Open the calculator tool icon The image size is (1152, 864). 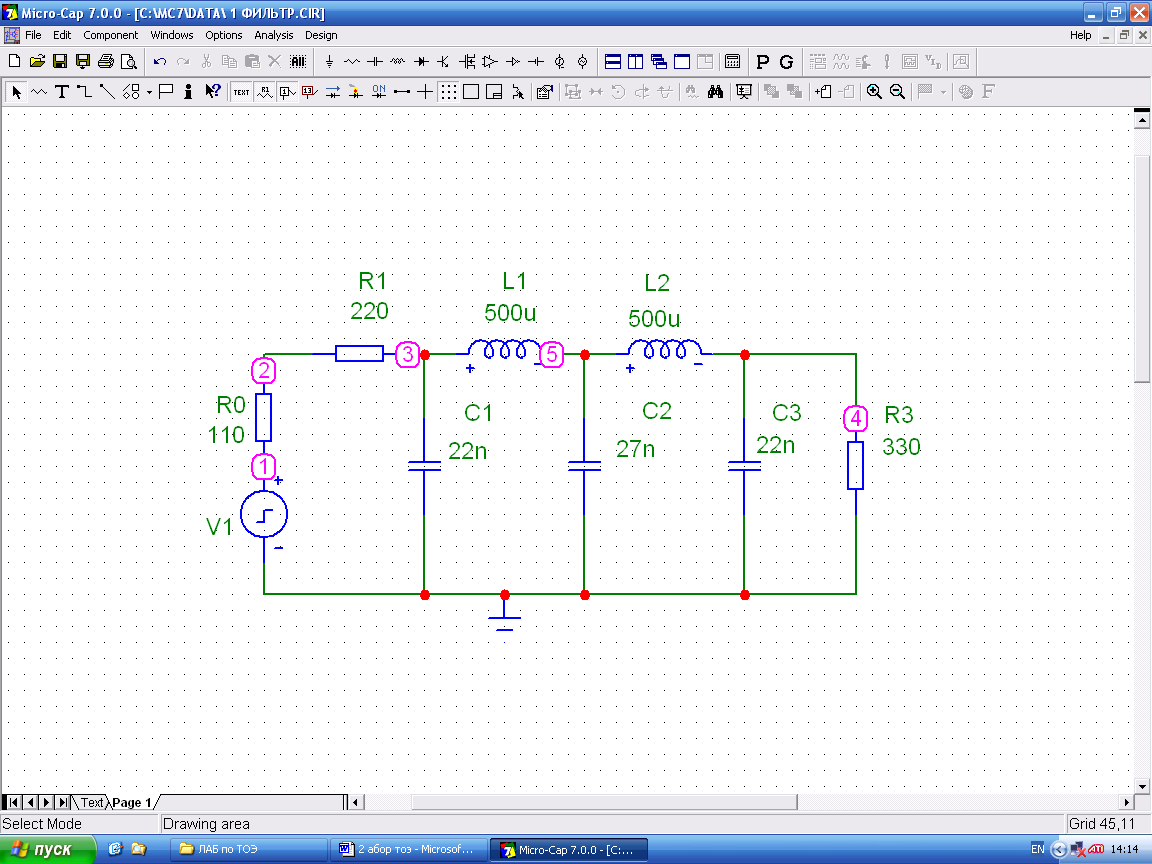[732, 62]
